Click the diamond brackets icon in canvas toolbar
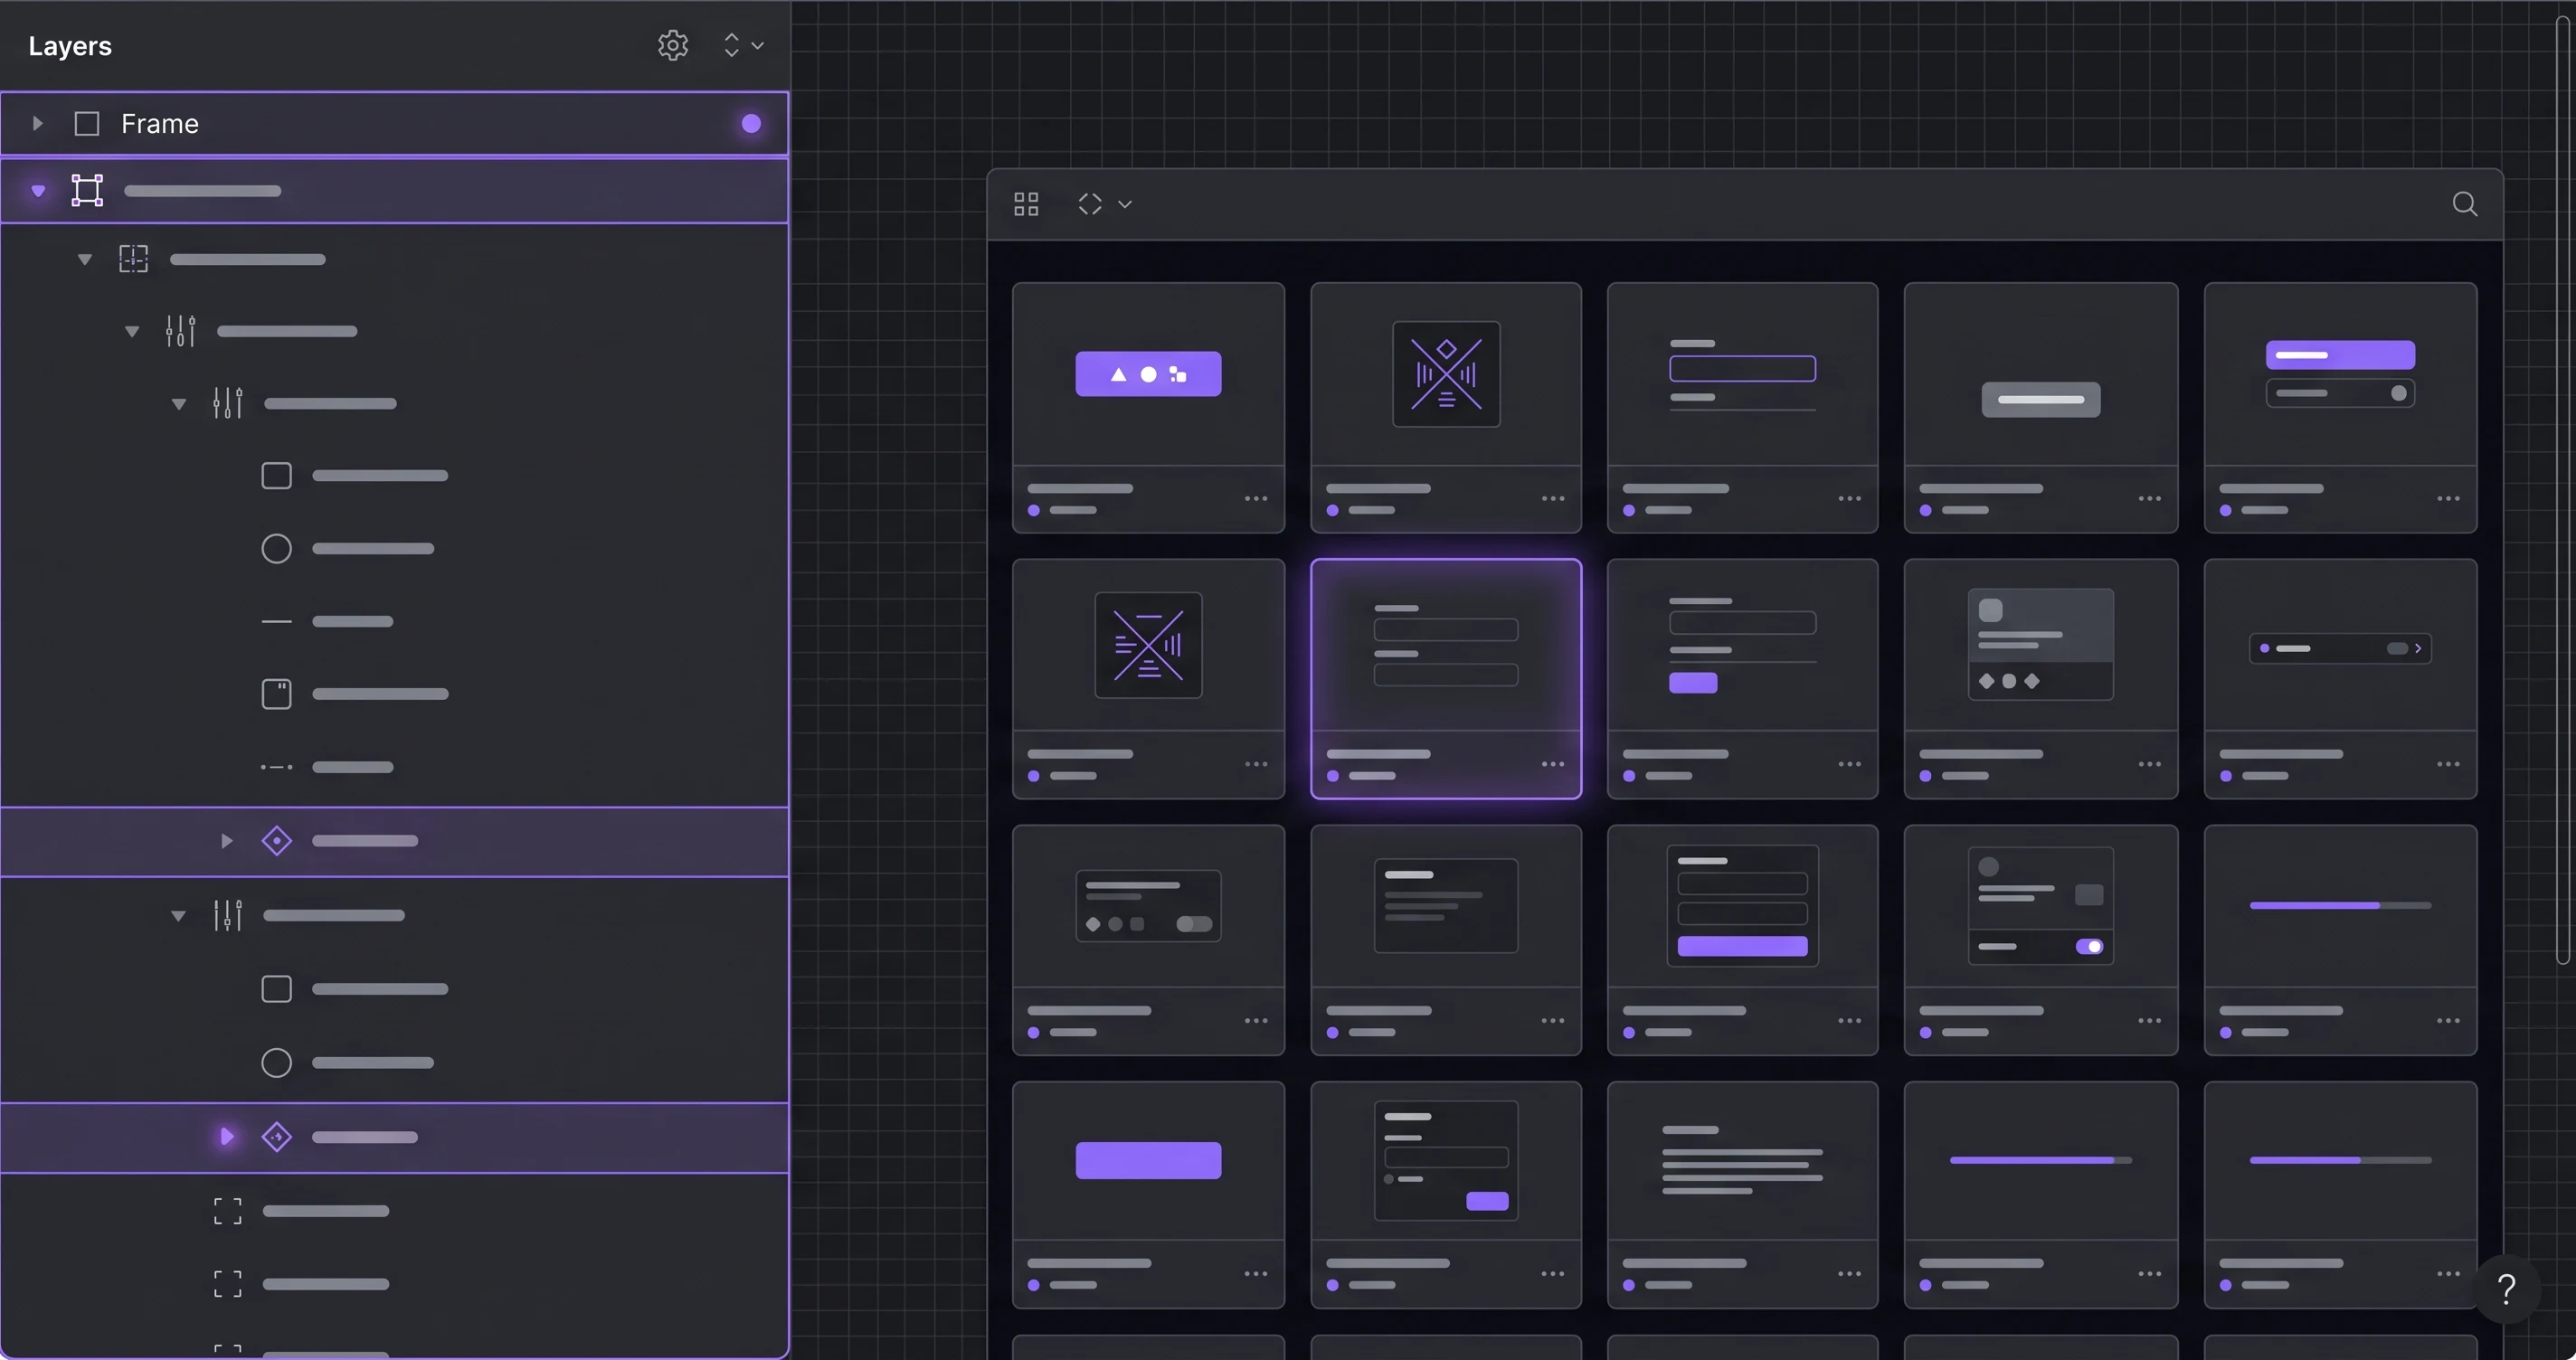 point(1090,204)
